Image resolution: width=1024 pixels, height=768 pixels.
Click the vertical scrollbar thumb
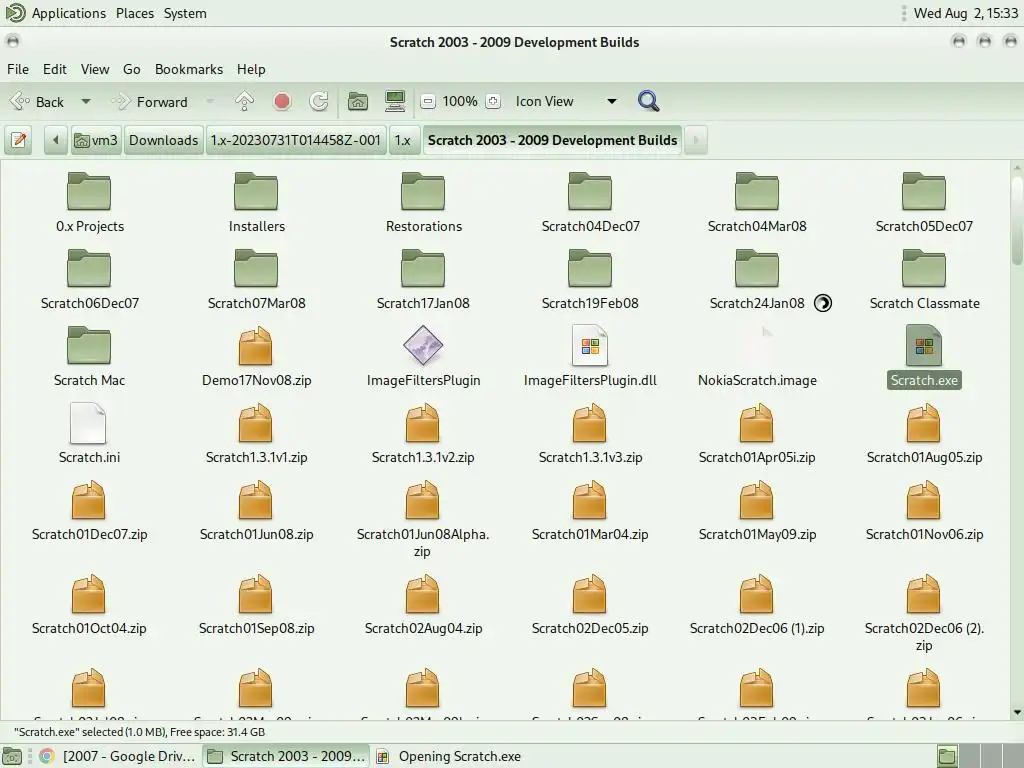[x=1017, y=219]
